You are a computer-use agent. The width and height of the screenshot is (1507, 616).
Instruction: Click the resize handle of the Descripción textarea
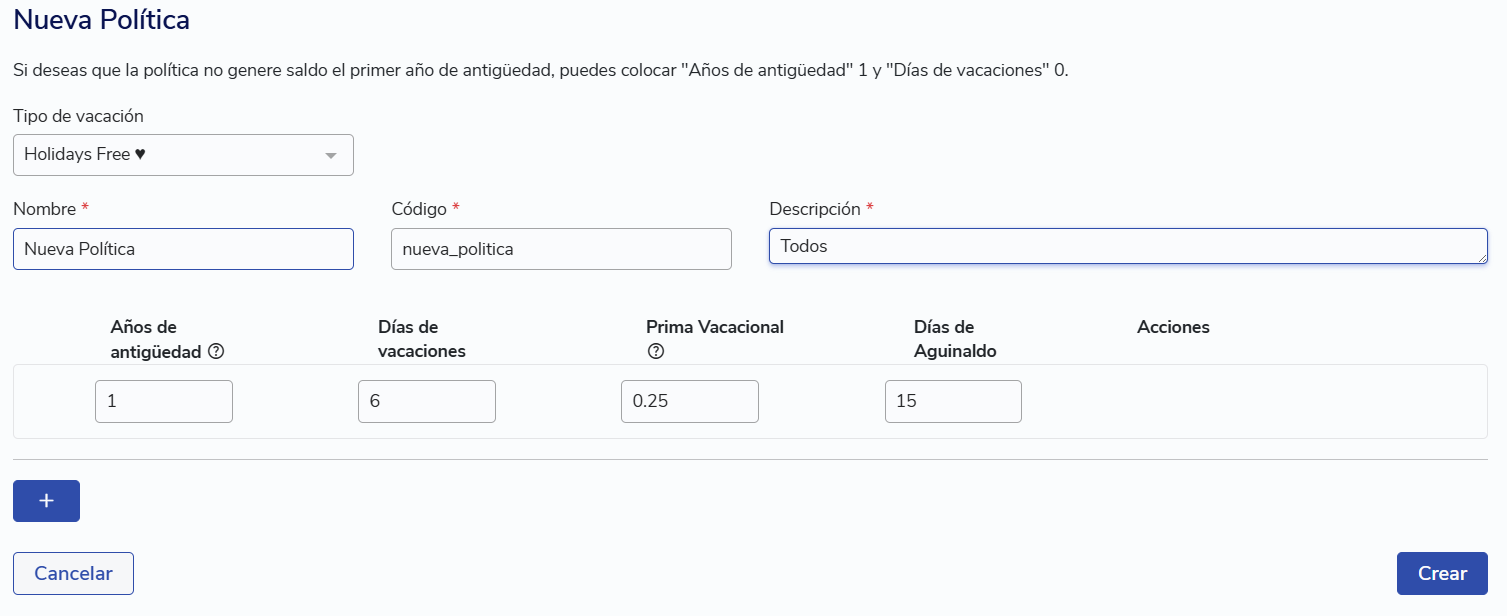click(1481, 257)
